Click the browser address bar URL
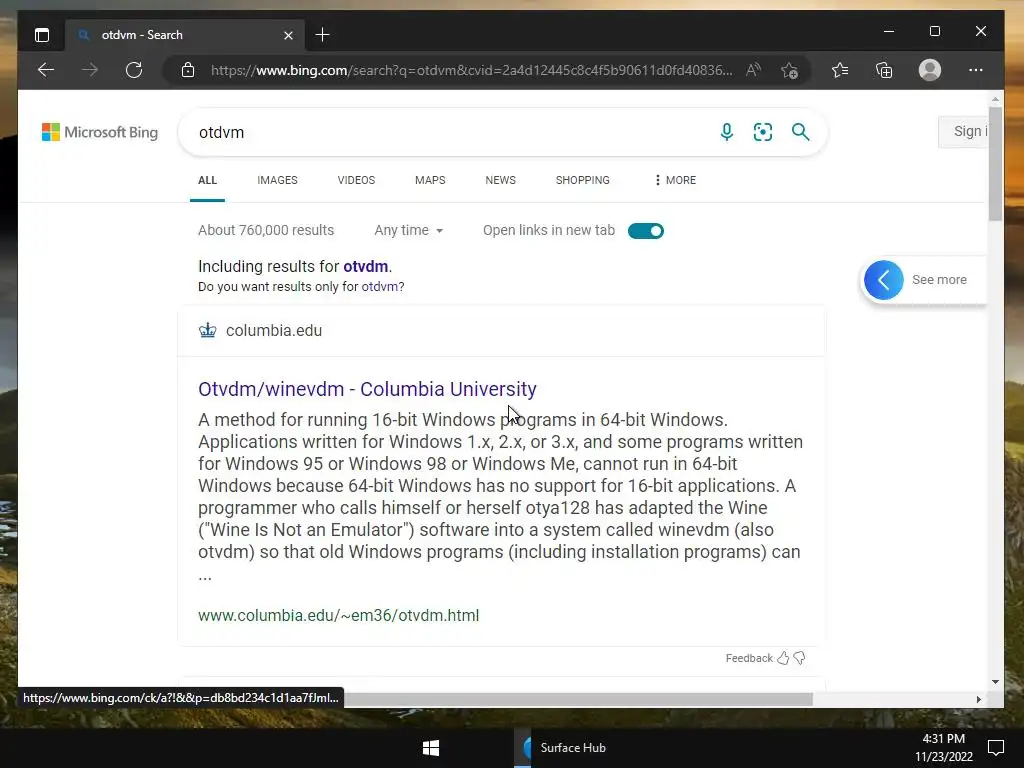This screenshot has width=1024, height=768. pos(472,70)
